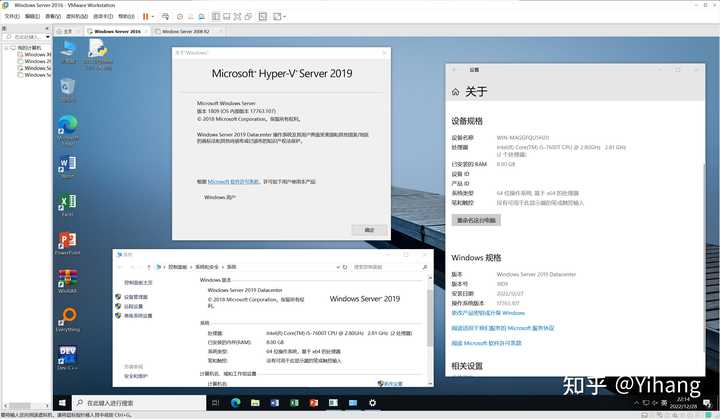Screen dimensions: 720x419
Task: Open the This PC desktop icon
Action: 69,52
